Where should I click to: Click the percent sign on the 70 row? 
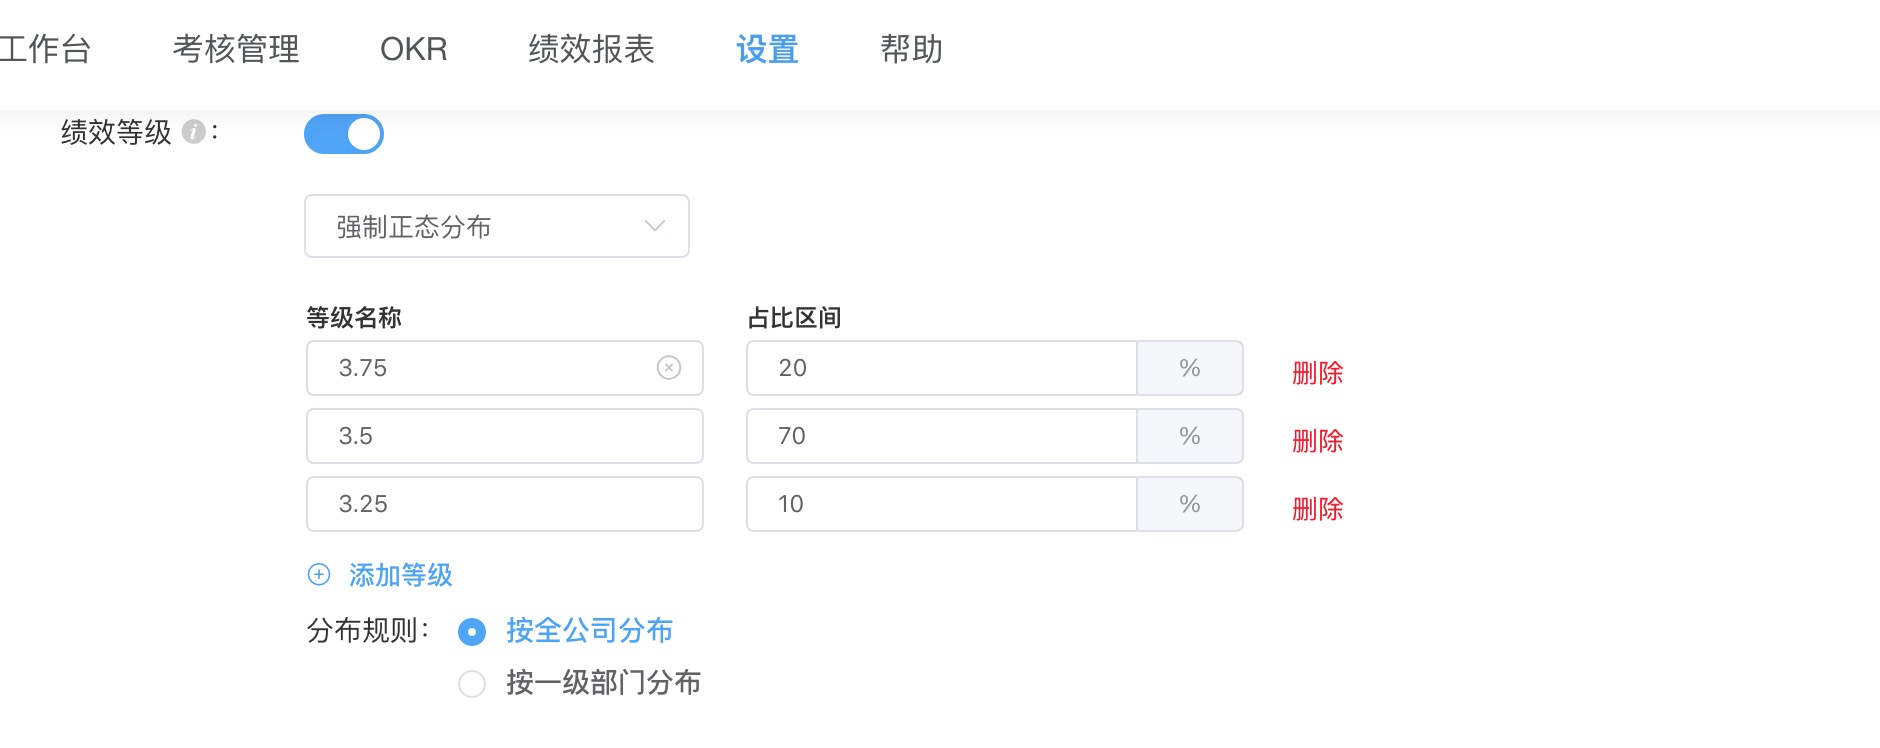tap(1189, 436)
